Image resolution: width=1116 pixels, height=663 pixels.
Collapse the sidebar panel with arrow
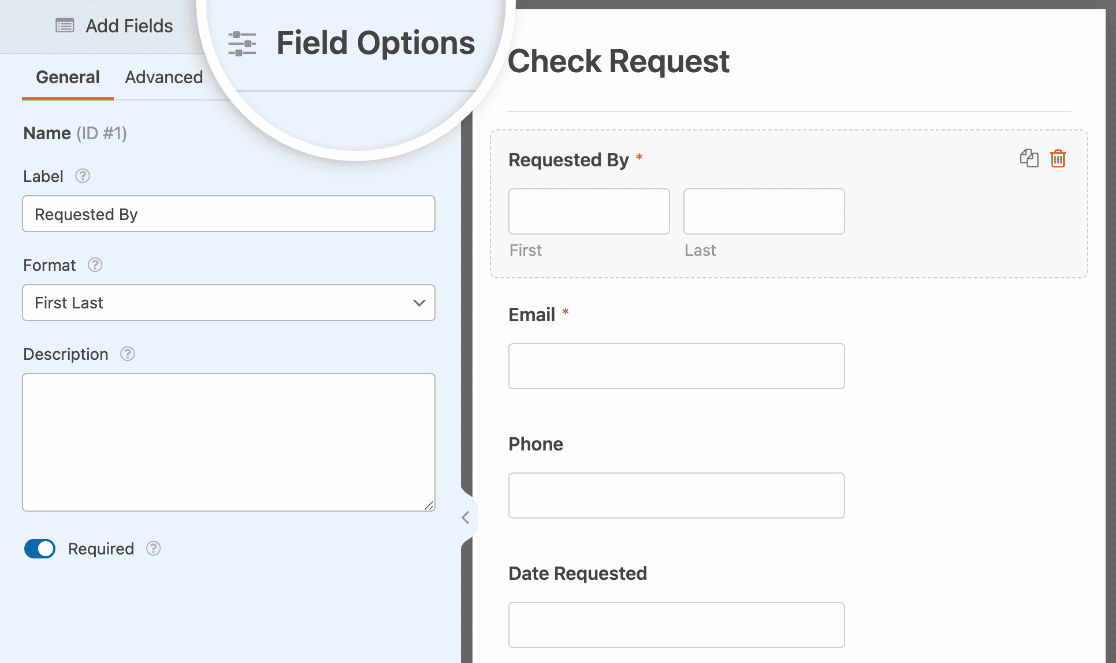465,517
